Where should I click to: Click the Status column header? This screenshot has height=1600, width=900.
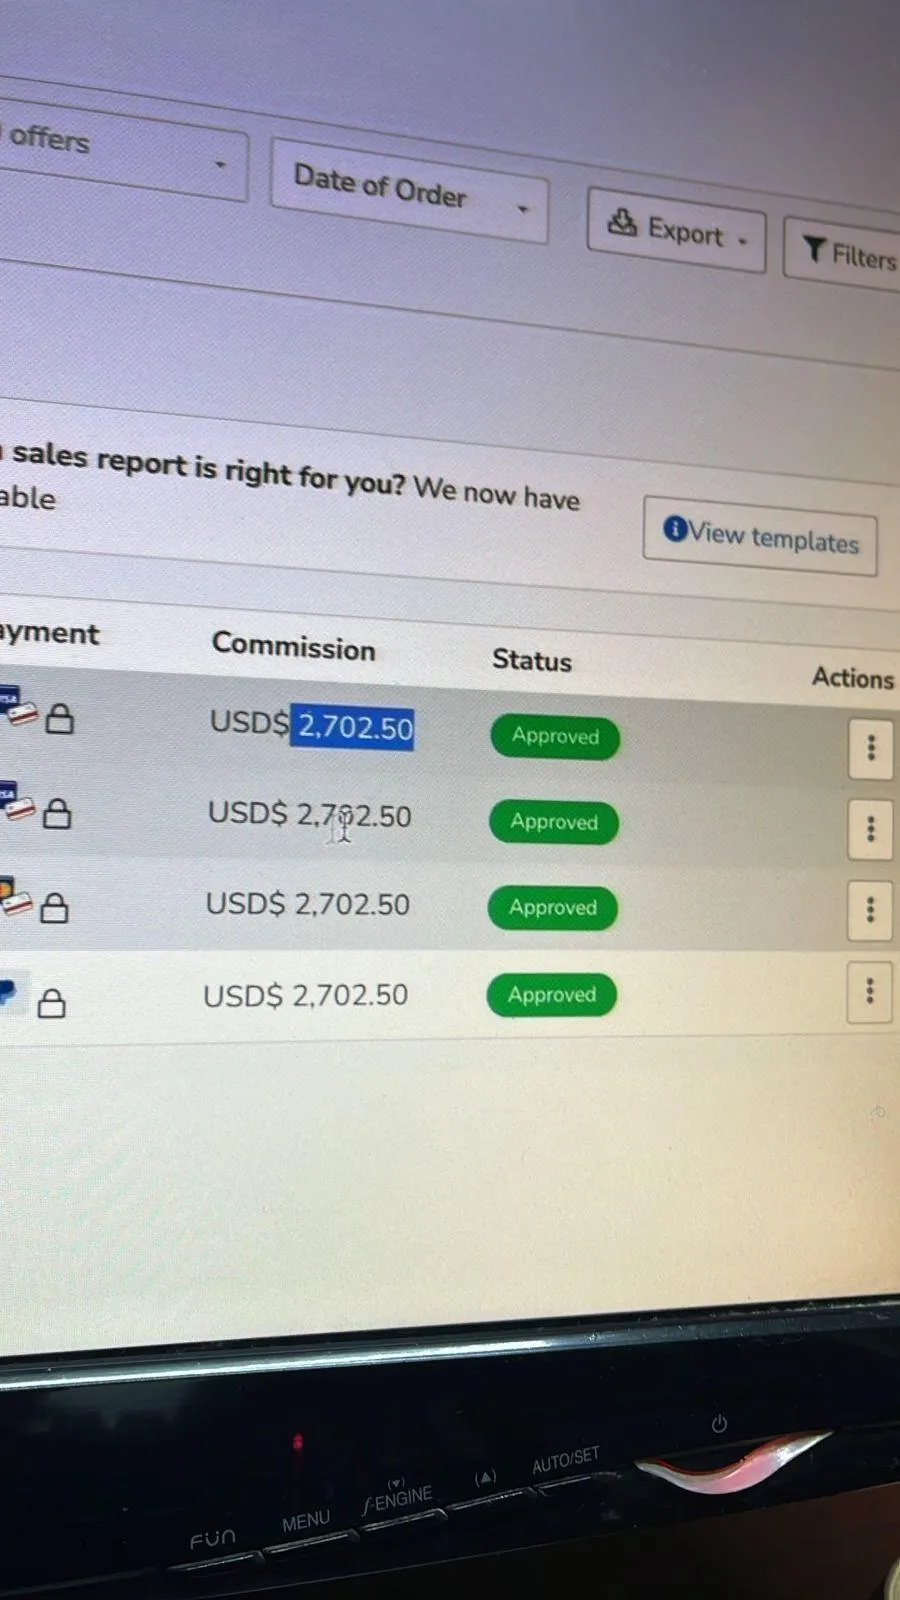[x=531, y=660]
